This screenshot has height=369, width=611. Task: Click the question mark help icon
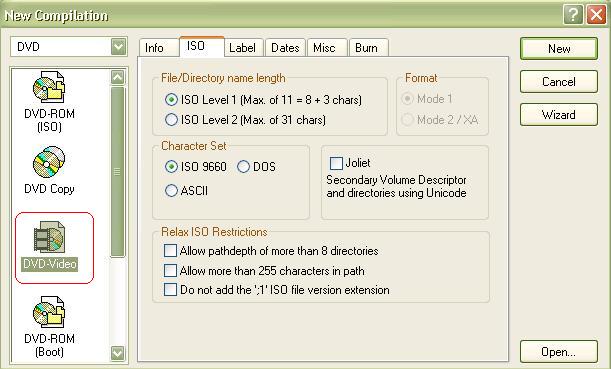(x=573, y=15)
